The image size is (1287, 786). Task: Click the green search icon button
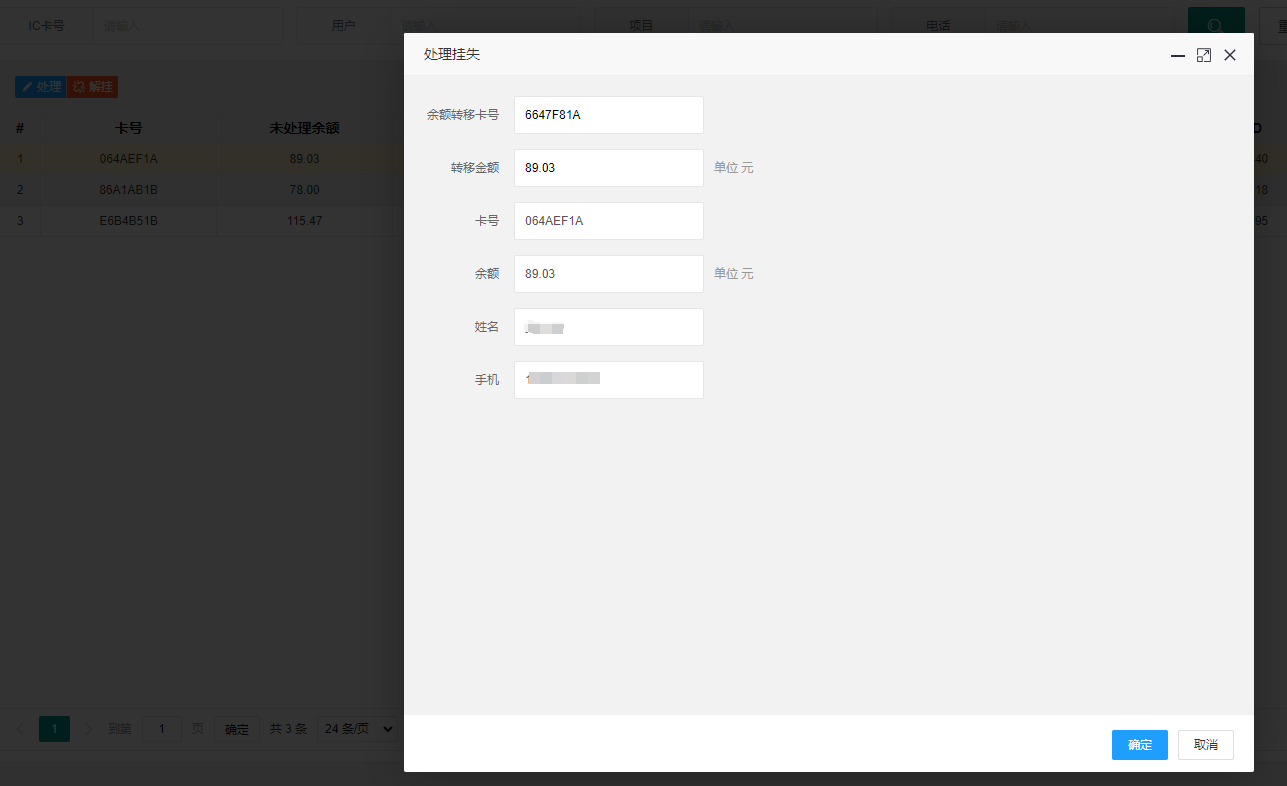point(1216,26)
